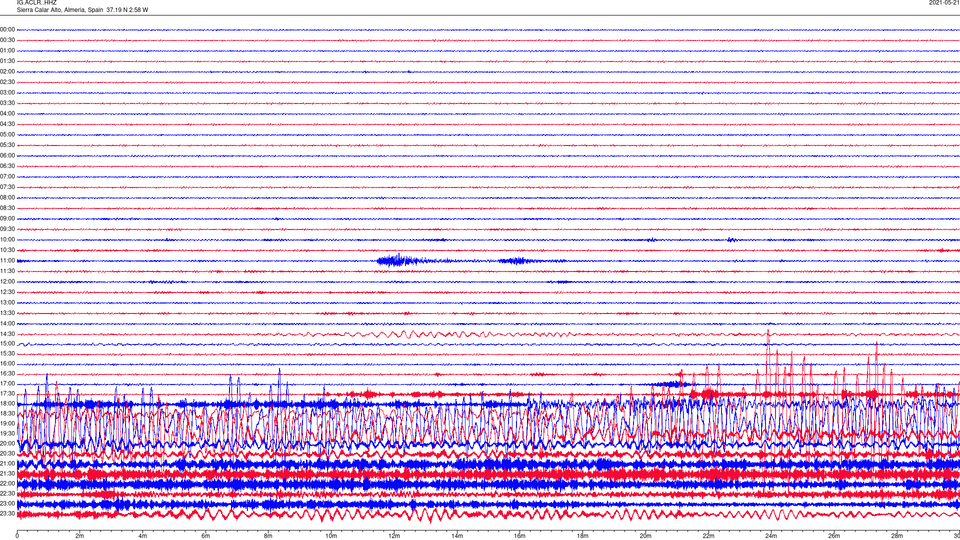
Task: Select the 05:30 row label
Action: click(x=7, y=145)
